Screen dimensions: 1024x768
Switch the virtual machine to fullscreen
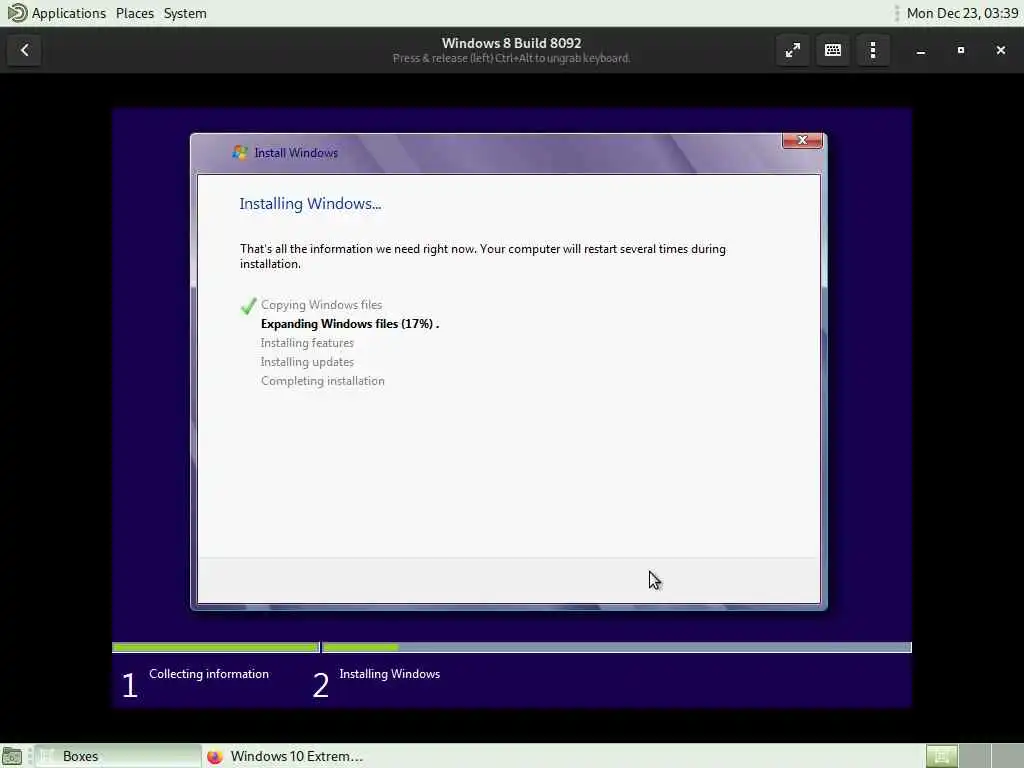click(792, 50)
